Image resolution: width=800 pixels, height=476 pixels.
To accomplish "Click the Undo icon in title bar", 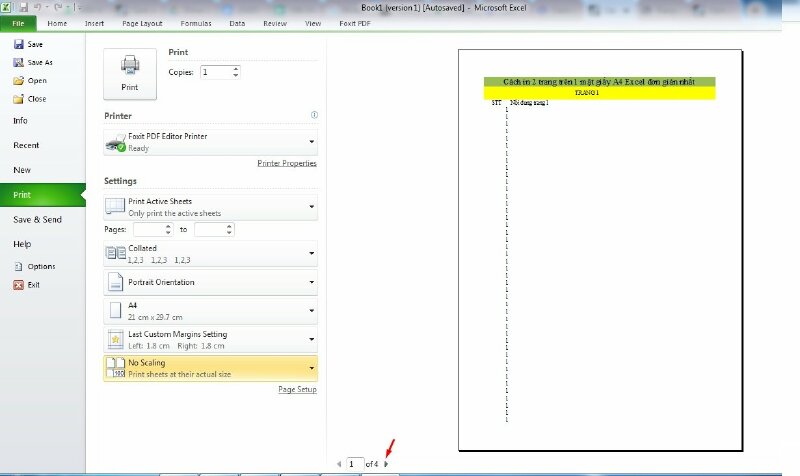I will (x=38, y=7).
